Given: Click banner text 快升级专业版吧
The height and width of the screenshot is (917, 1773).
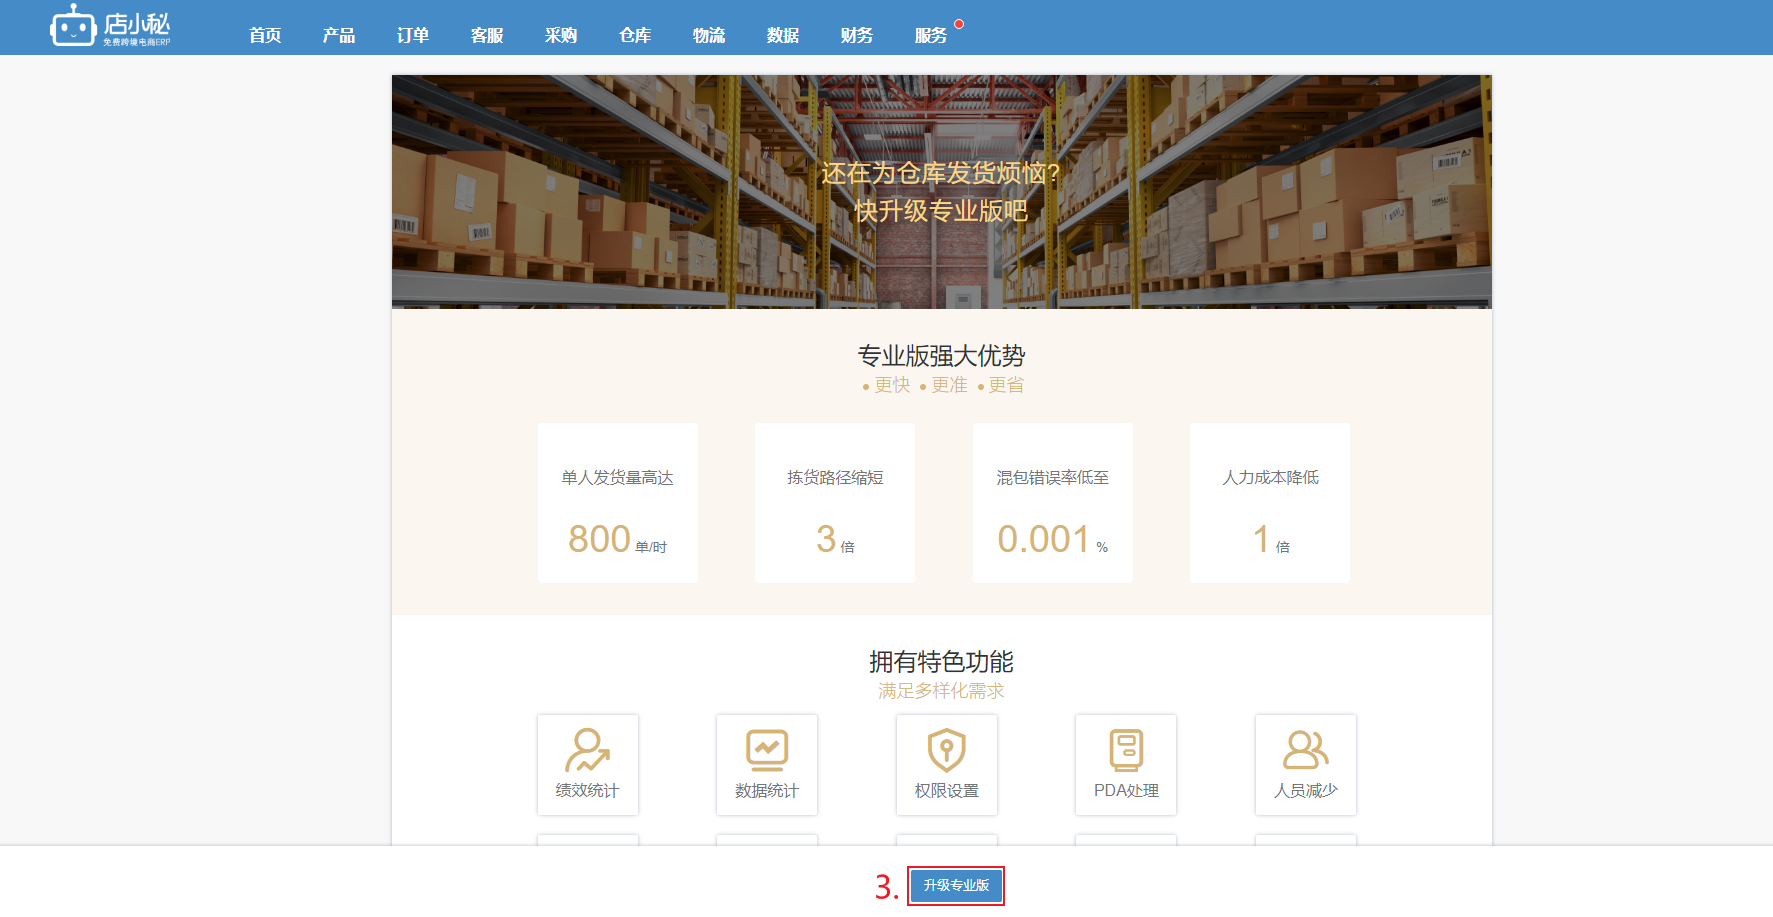Looking at the screenshot, I should point(942,211).
